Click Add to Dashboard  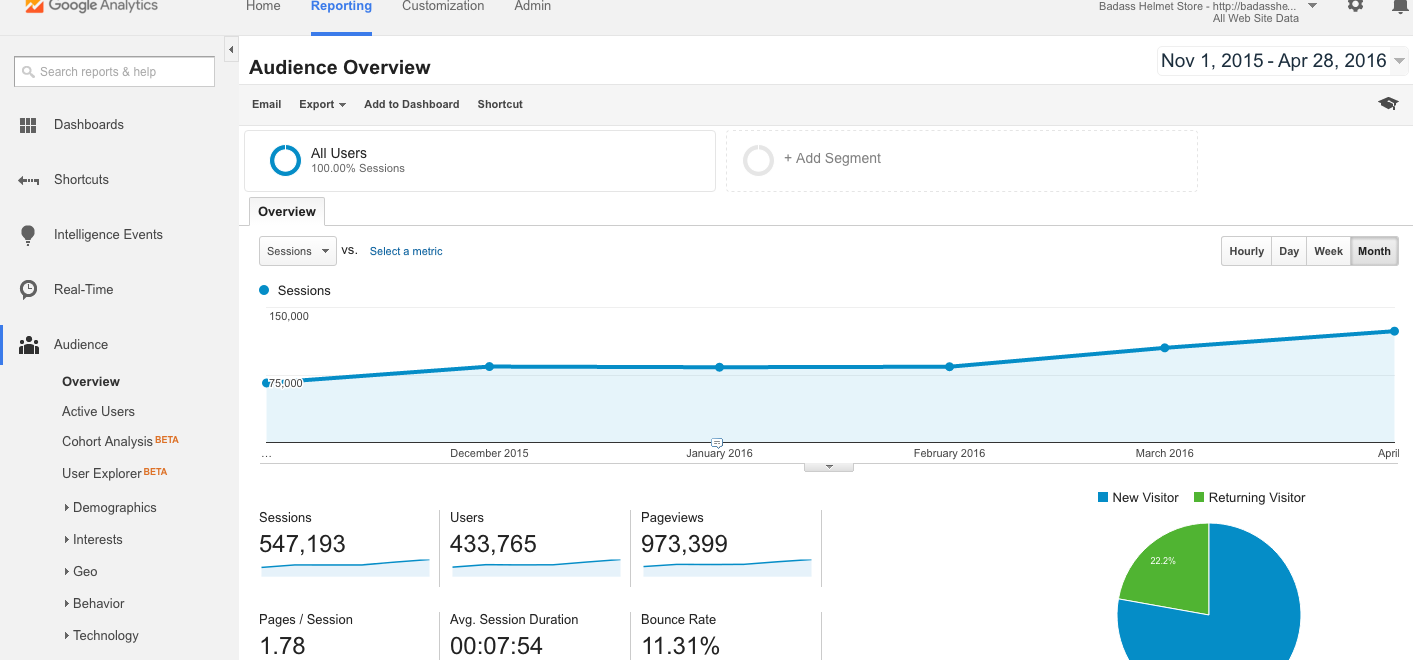click(412, 104)
